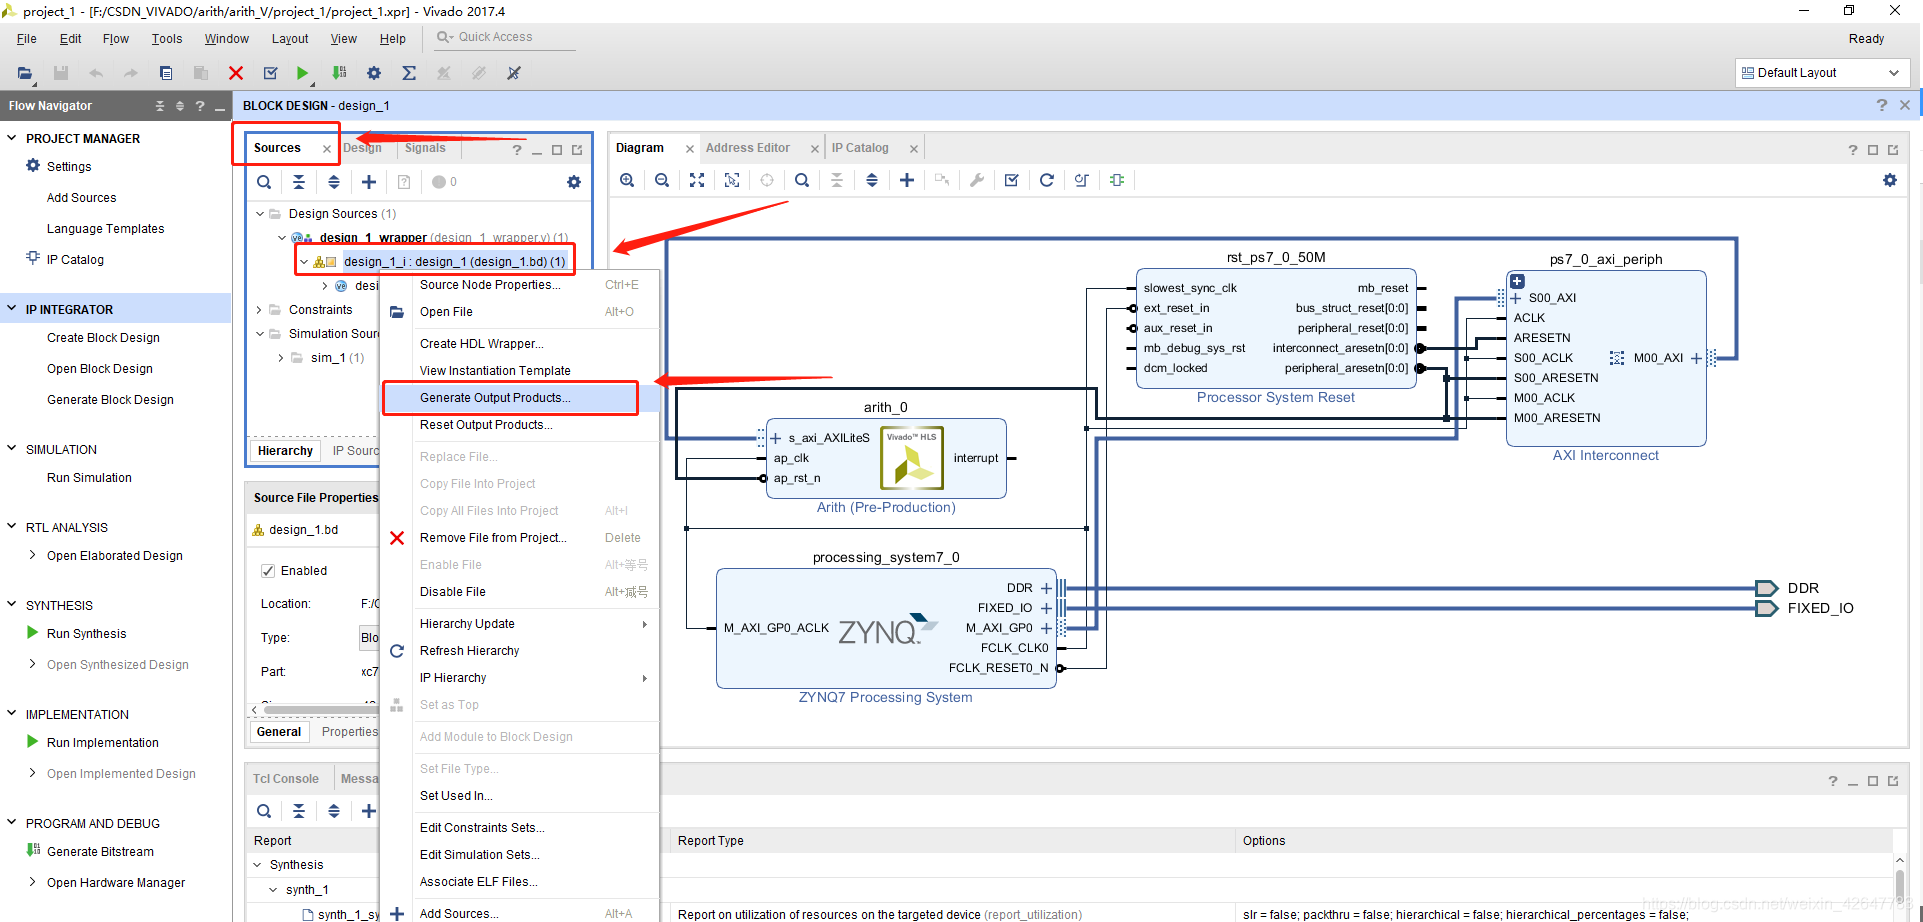
Task: Collapse the SIMULATION section
Action: point(12,449)
